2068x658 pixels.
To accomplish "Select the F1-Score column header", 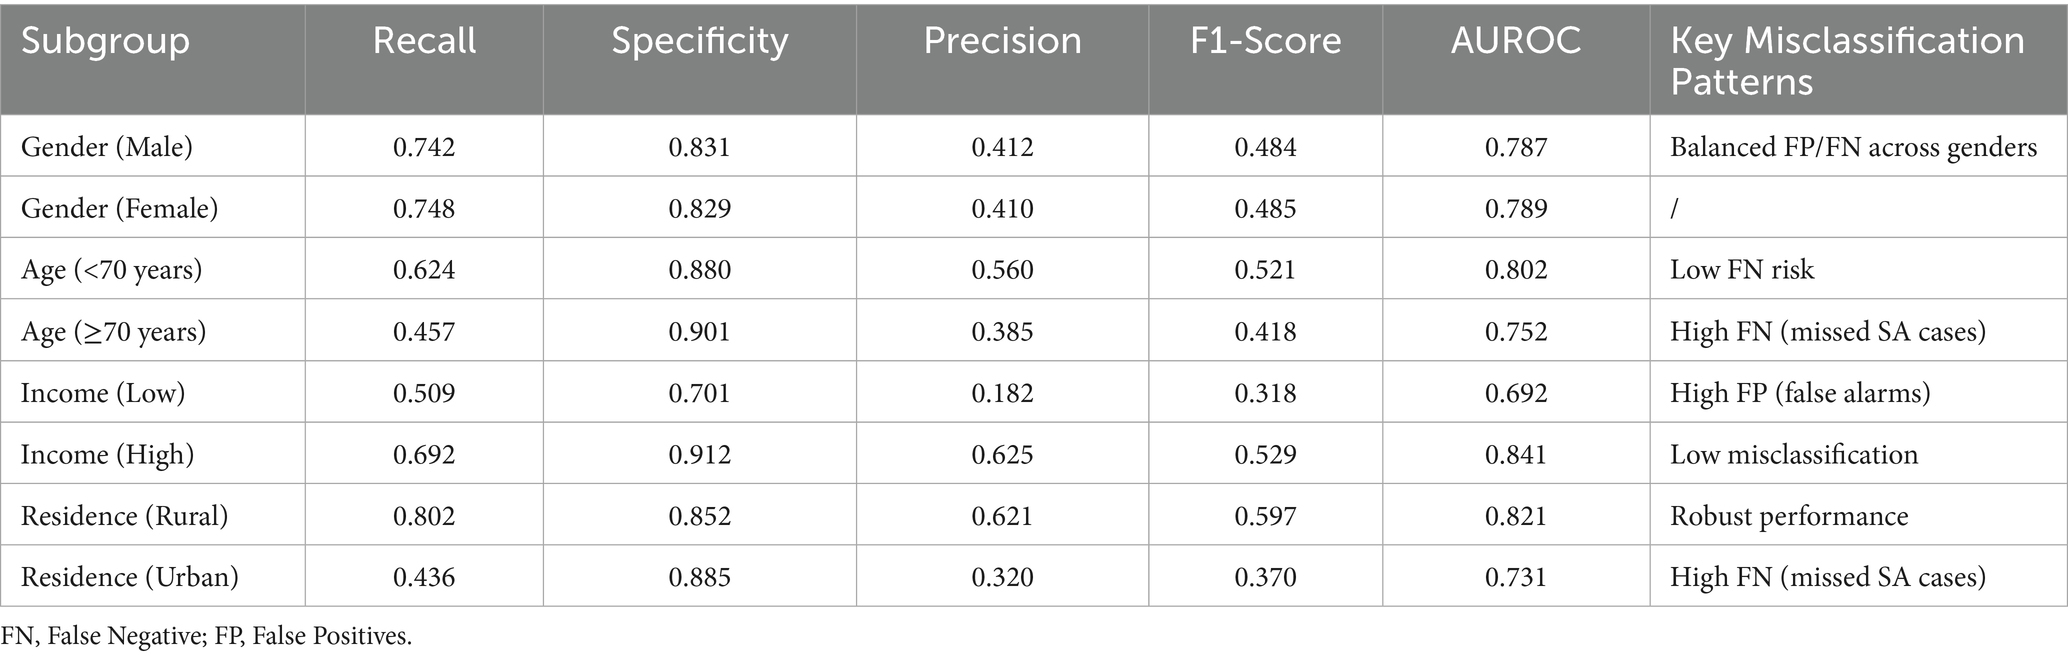I will click(x=1265, y=41).
